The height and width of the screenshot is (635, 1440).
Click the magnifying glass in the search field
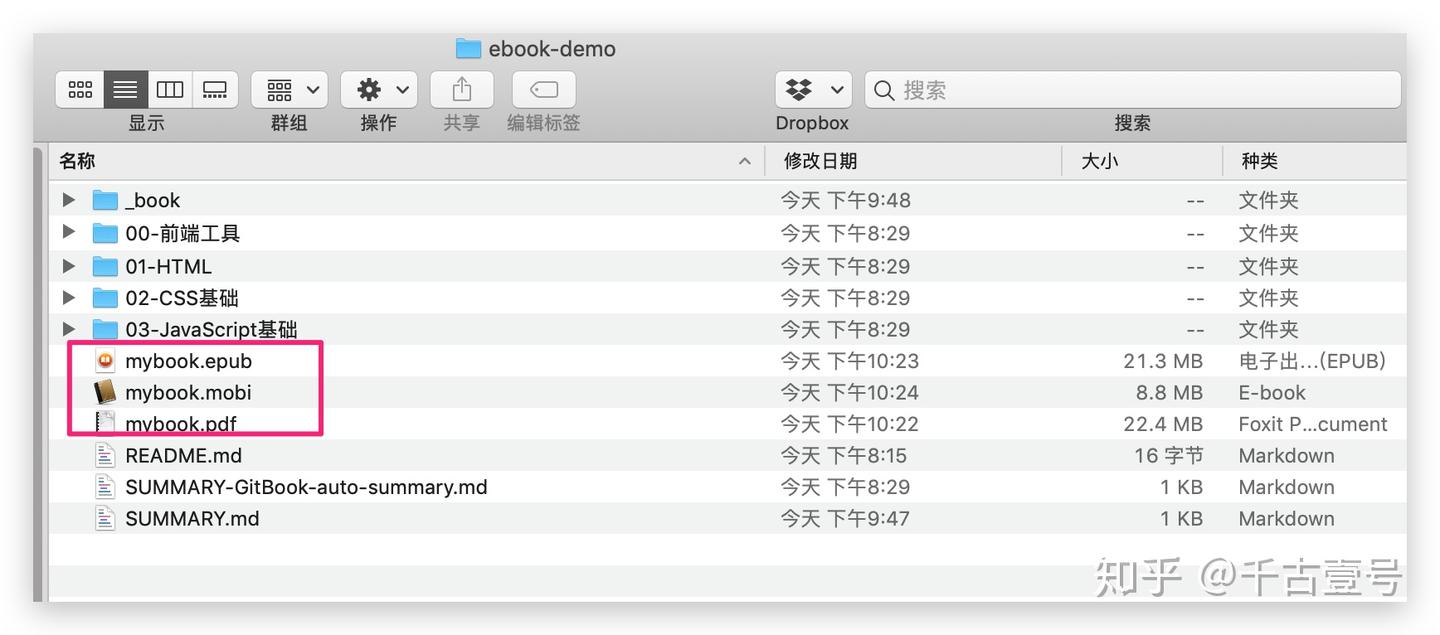tap(882, 90)
